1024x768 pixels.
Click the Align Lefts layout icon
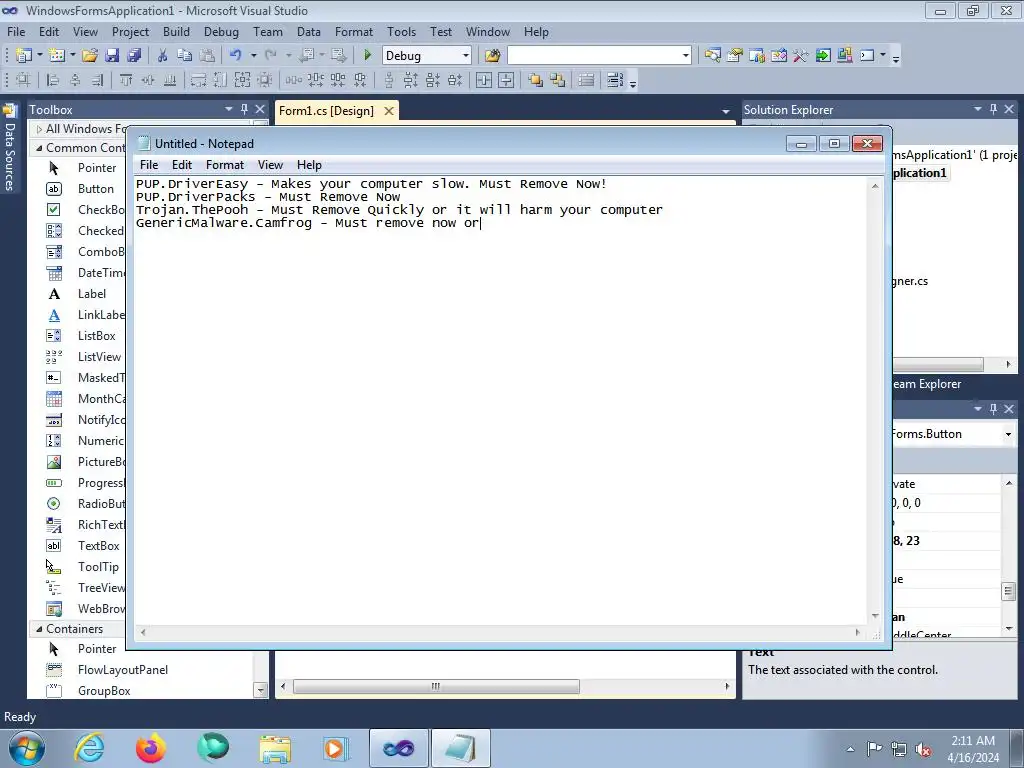point(53,80)
